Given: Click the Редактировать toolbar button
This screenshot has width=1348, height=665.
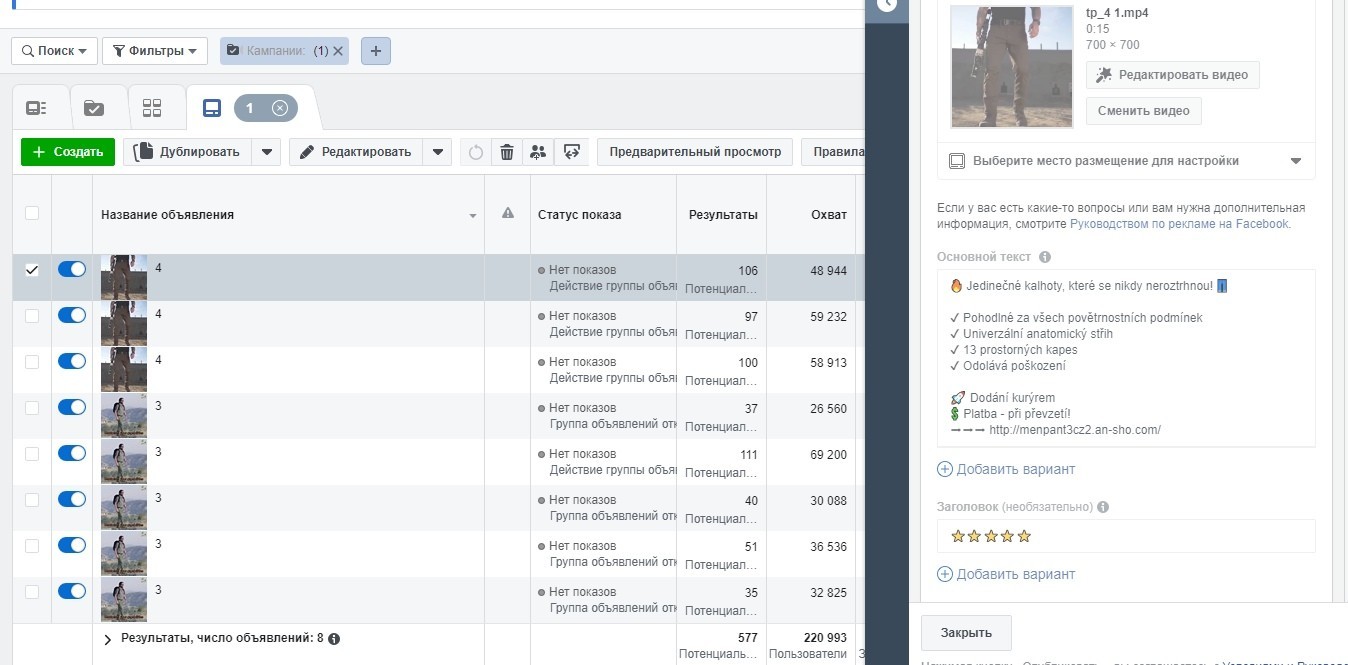Looking at the screenshot, I should point(356,152).
